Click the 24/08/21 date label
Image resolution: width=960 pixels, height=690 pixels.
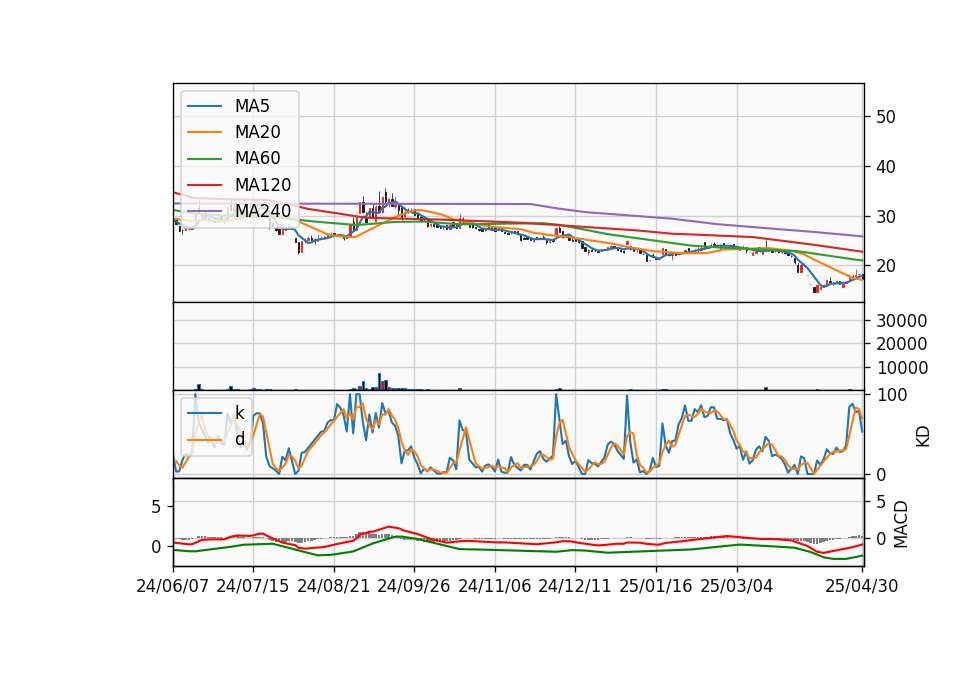[x=334, y=587]
